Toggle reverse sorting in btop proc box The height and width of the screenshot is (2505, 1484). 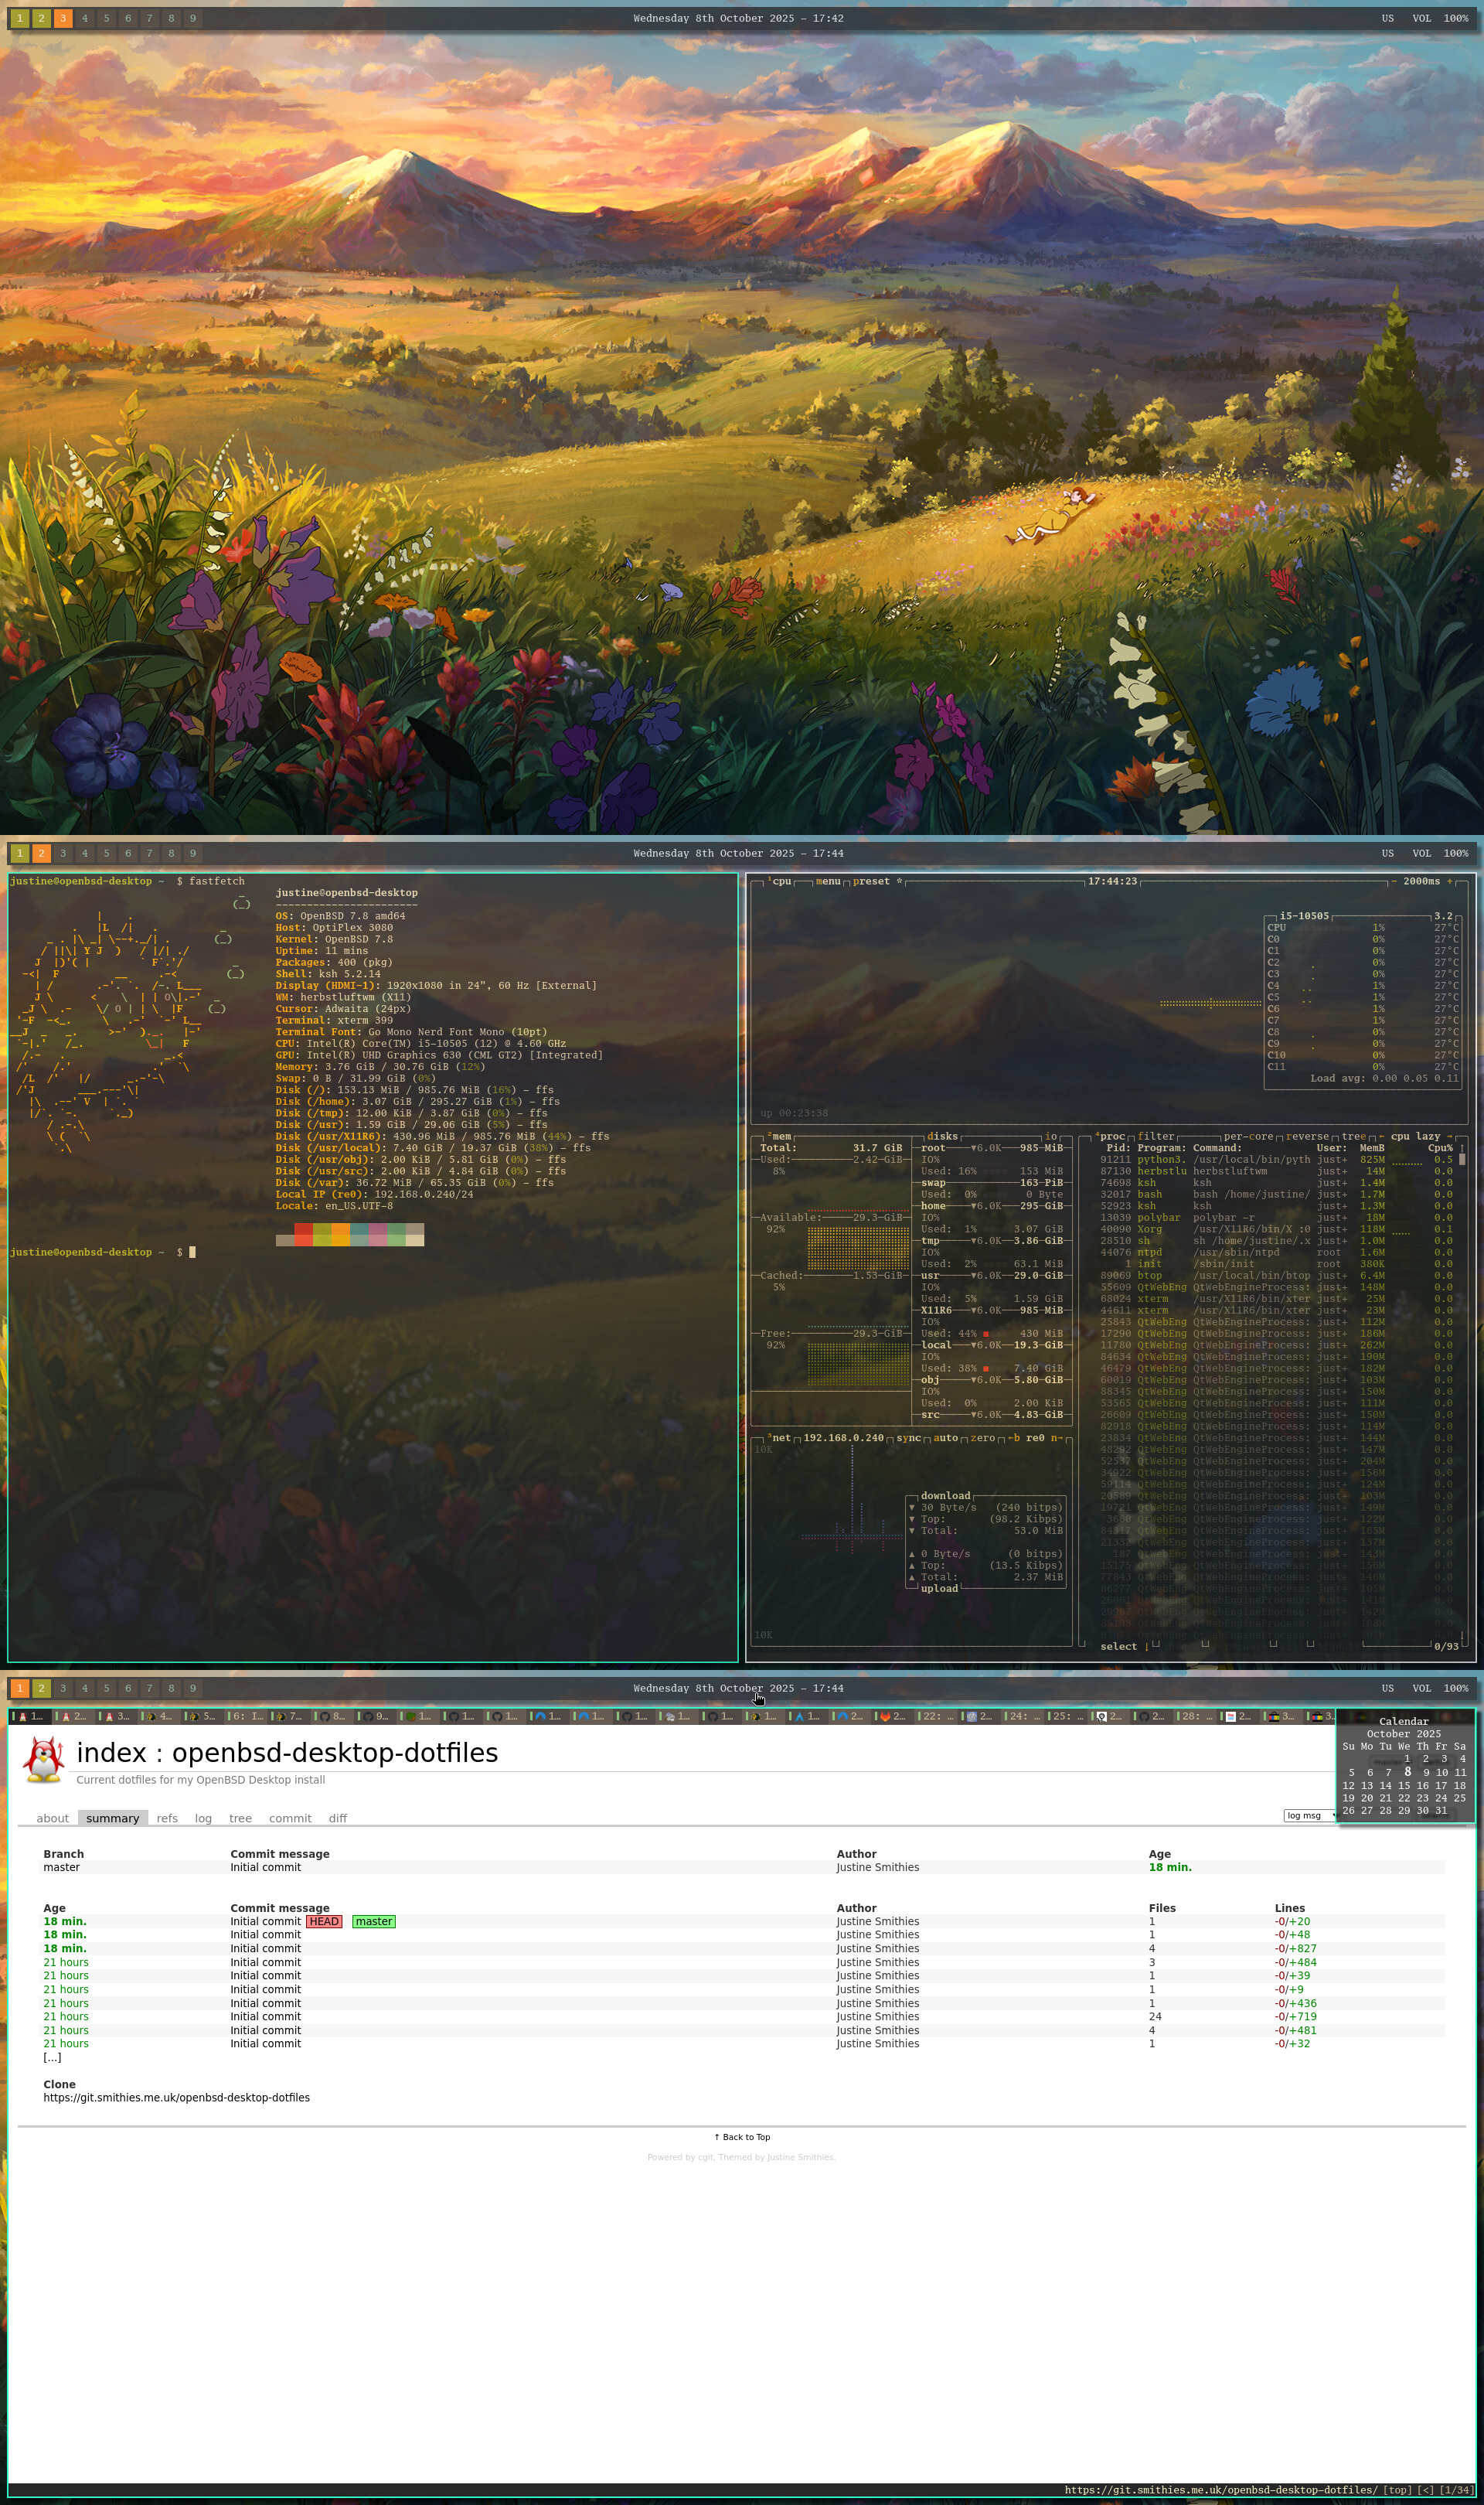click(x=1309, y=1136)
